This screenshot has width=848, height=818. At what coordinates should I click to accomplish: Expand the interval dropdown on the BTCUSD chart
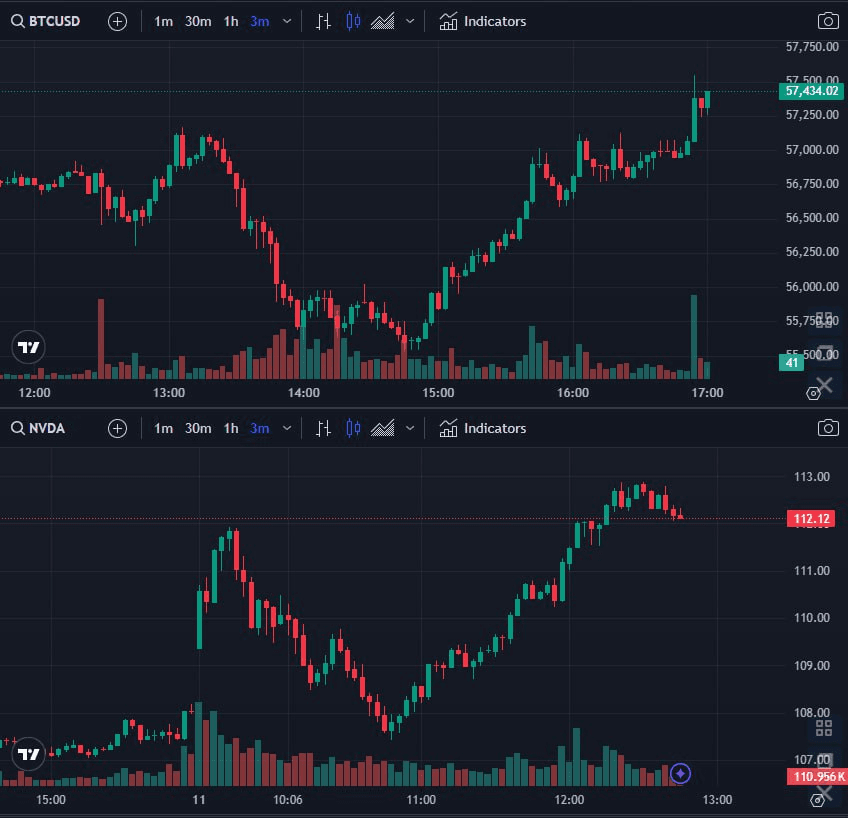287,22
